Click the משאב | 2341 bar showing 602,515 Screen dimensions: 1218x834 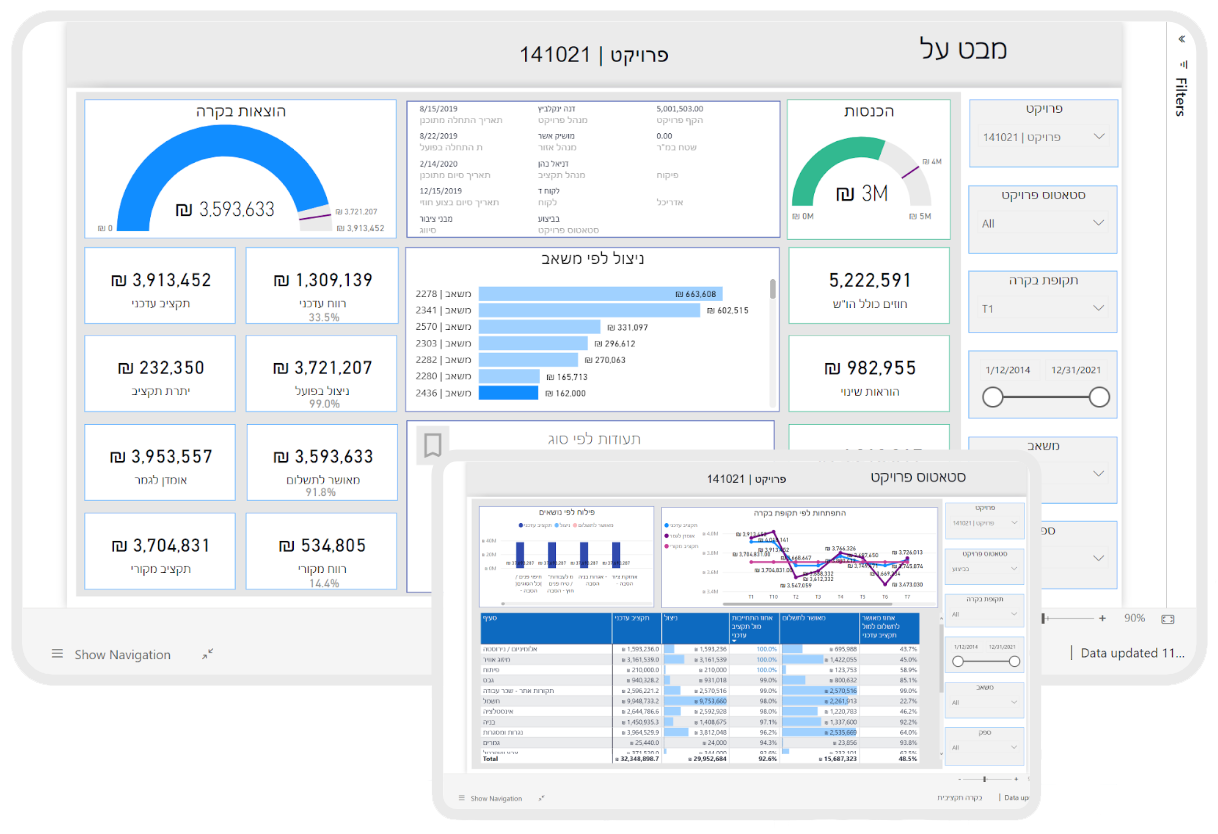tap(590, 311)
